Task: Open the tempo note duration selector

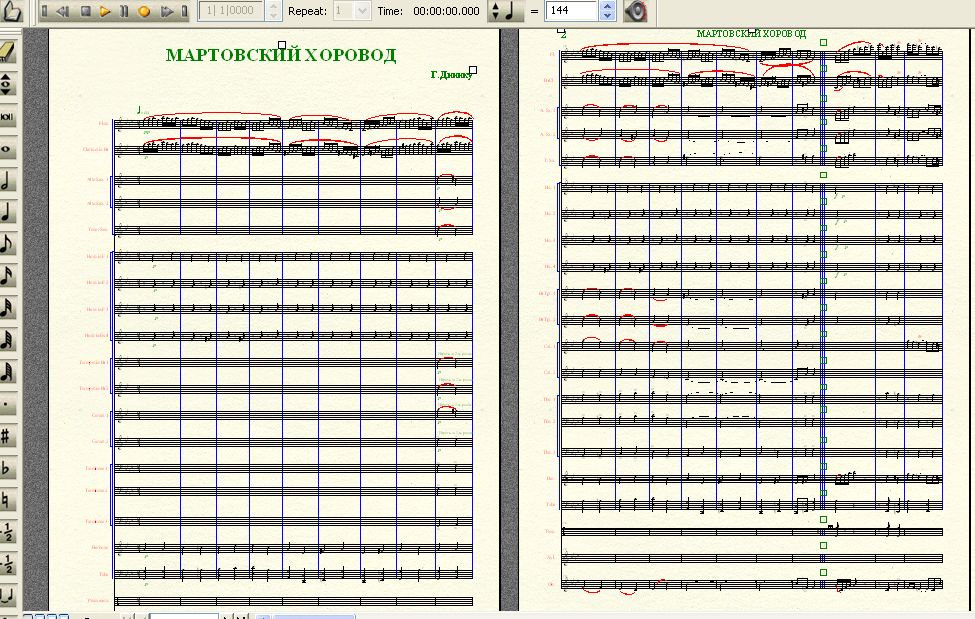Action: (504, 11)
